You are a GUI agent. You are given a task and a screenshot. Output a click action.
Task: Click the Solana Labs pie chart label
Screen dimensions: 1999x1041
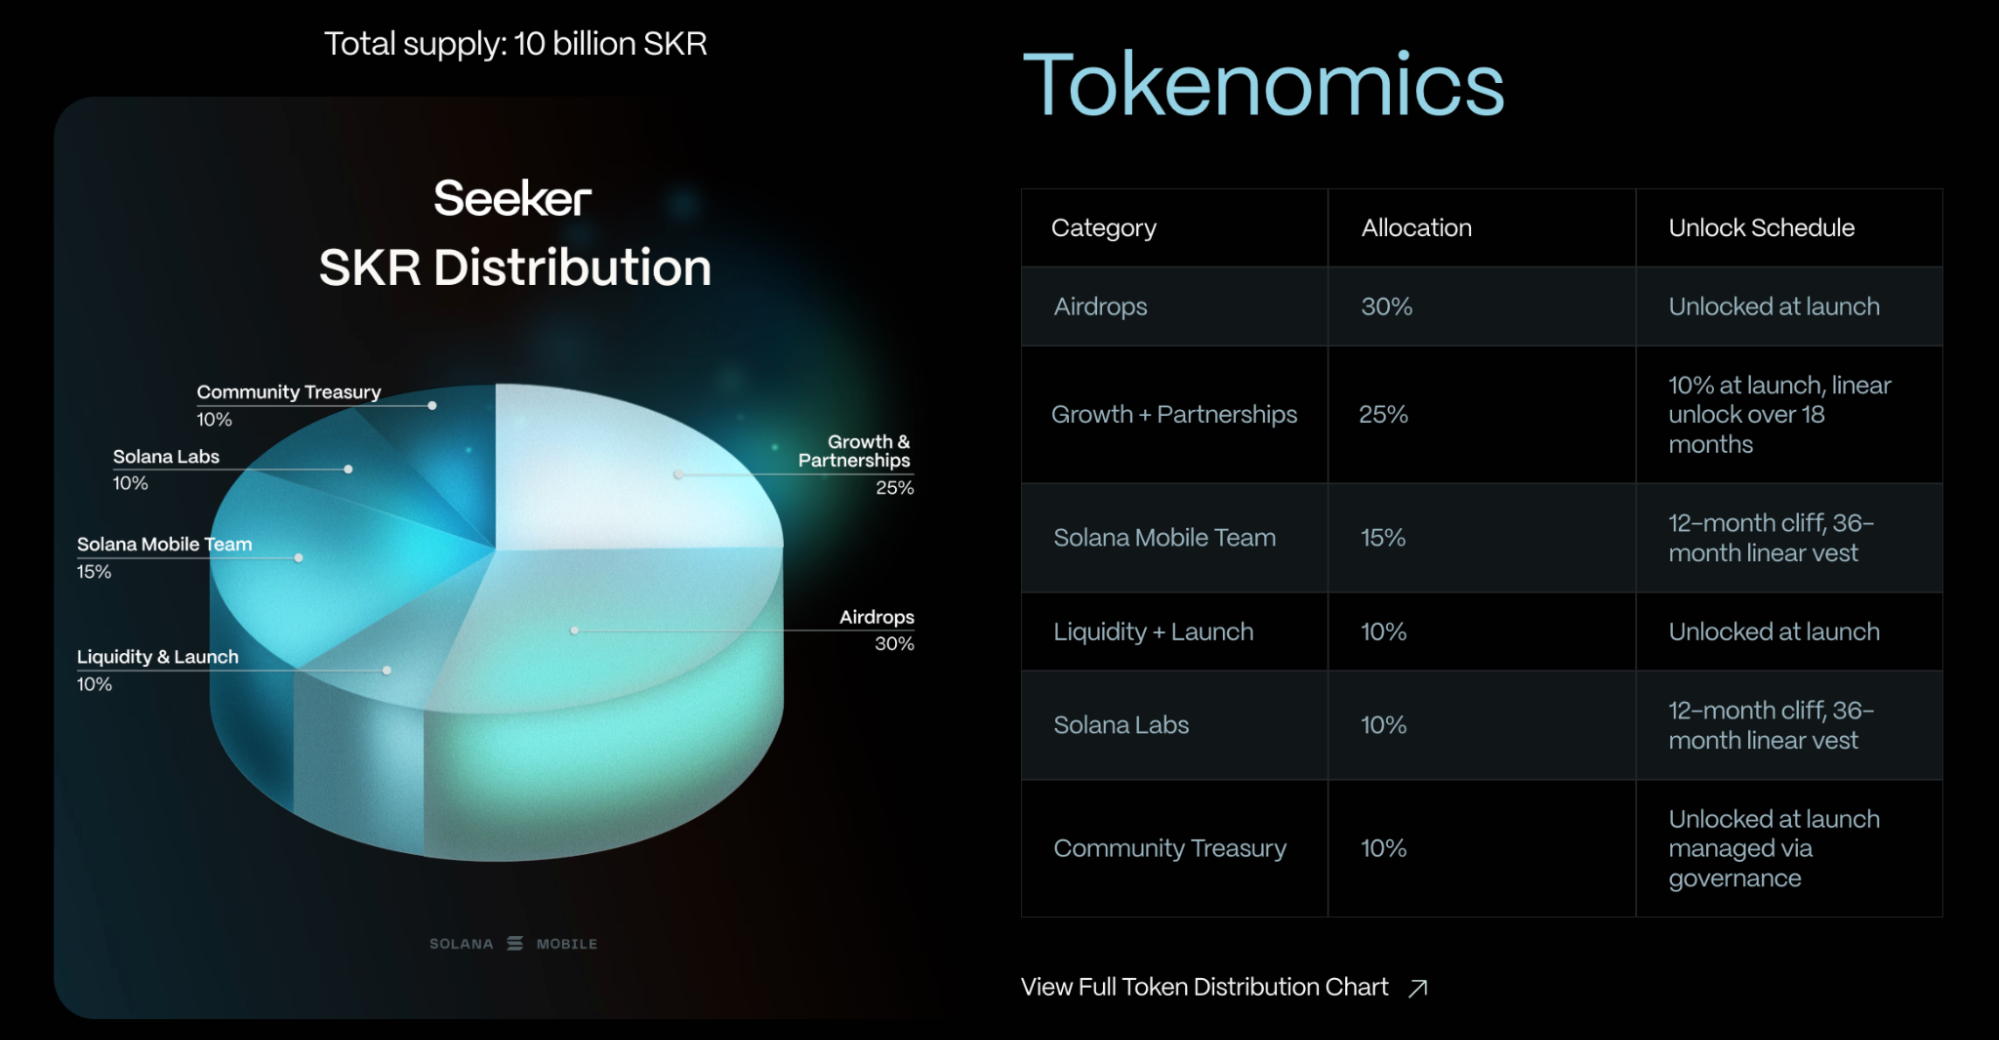[x=166, y=457]
